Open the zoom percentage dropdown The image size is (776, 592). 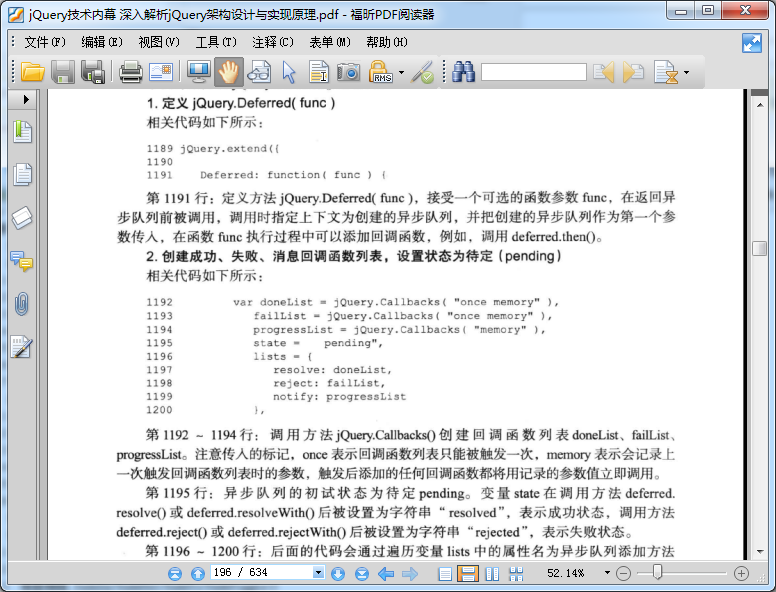(x=607, y=573)
